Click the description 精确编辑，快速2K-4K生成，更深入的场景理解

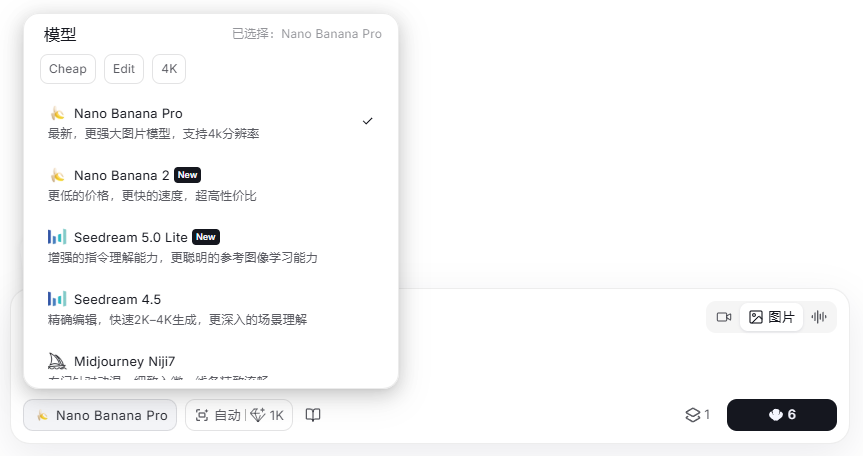tap(177, 320)
